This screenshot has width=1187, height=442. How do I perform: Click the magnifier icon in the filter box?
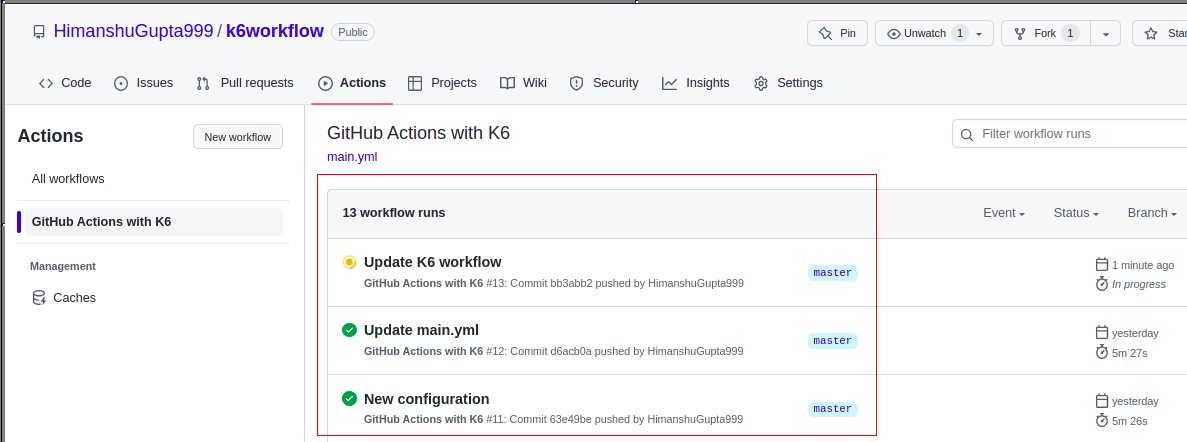click(x=967, y=134)
